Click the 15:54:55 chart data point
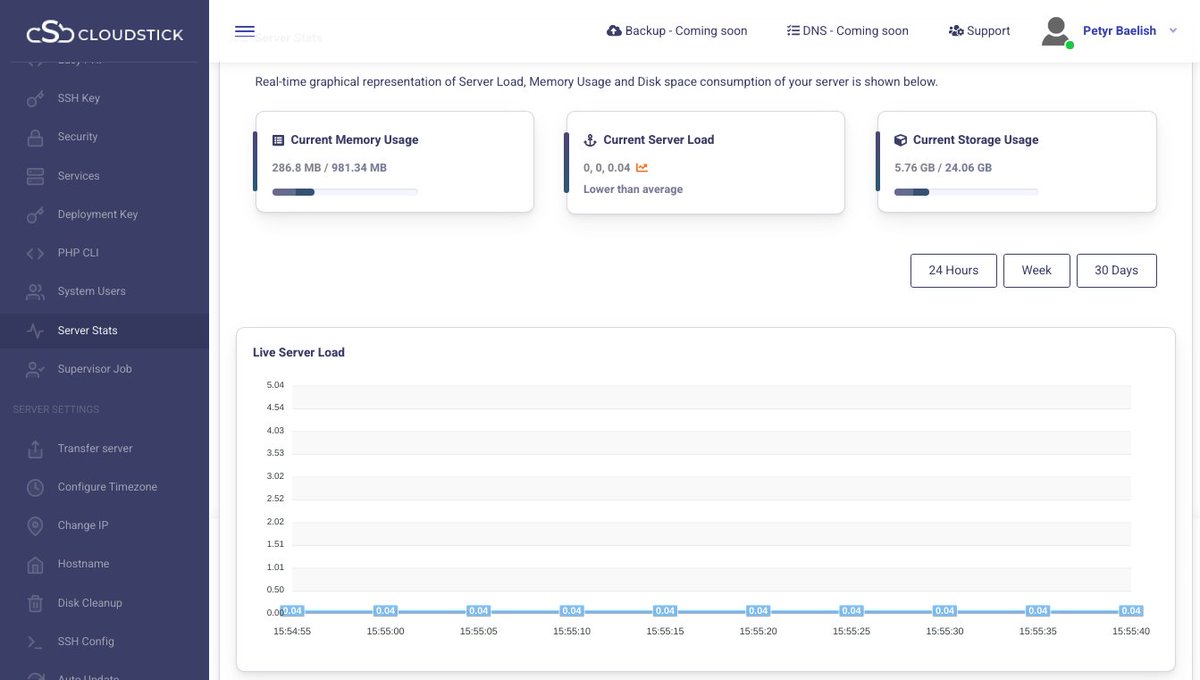The height and width of the screenshot is (680, 1200). point(292,611)
